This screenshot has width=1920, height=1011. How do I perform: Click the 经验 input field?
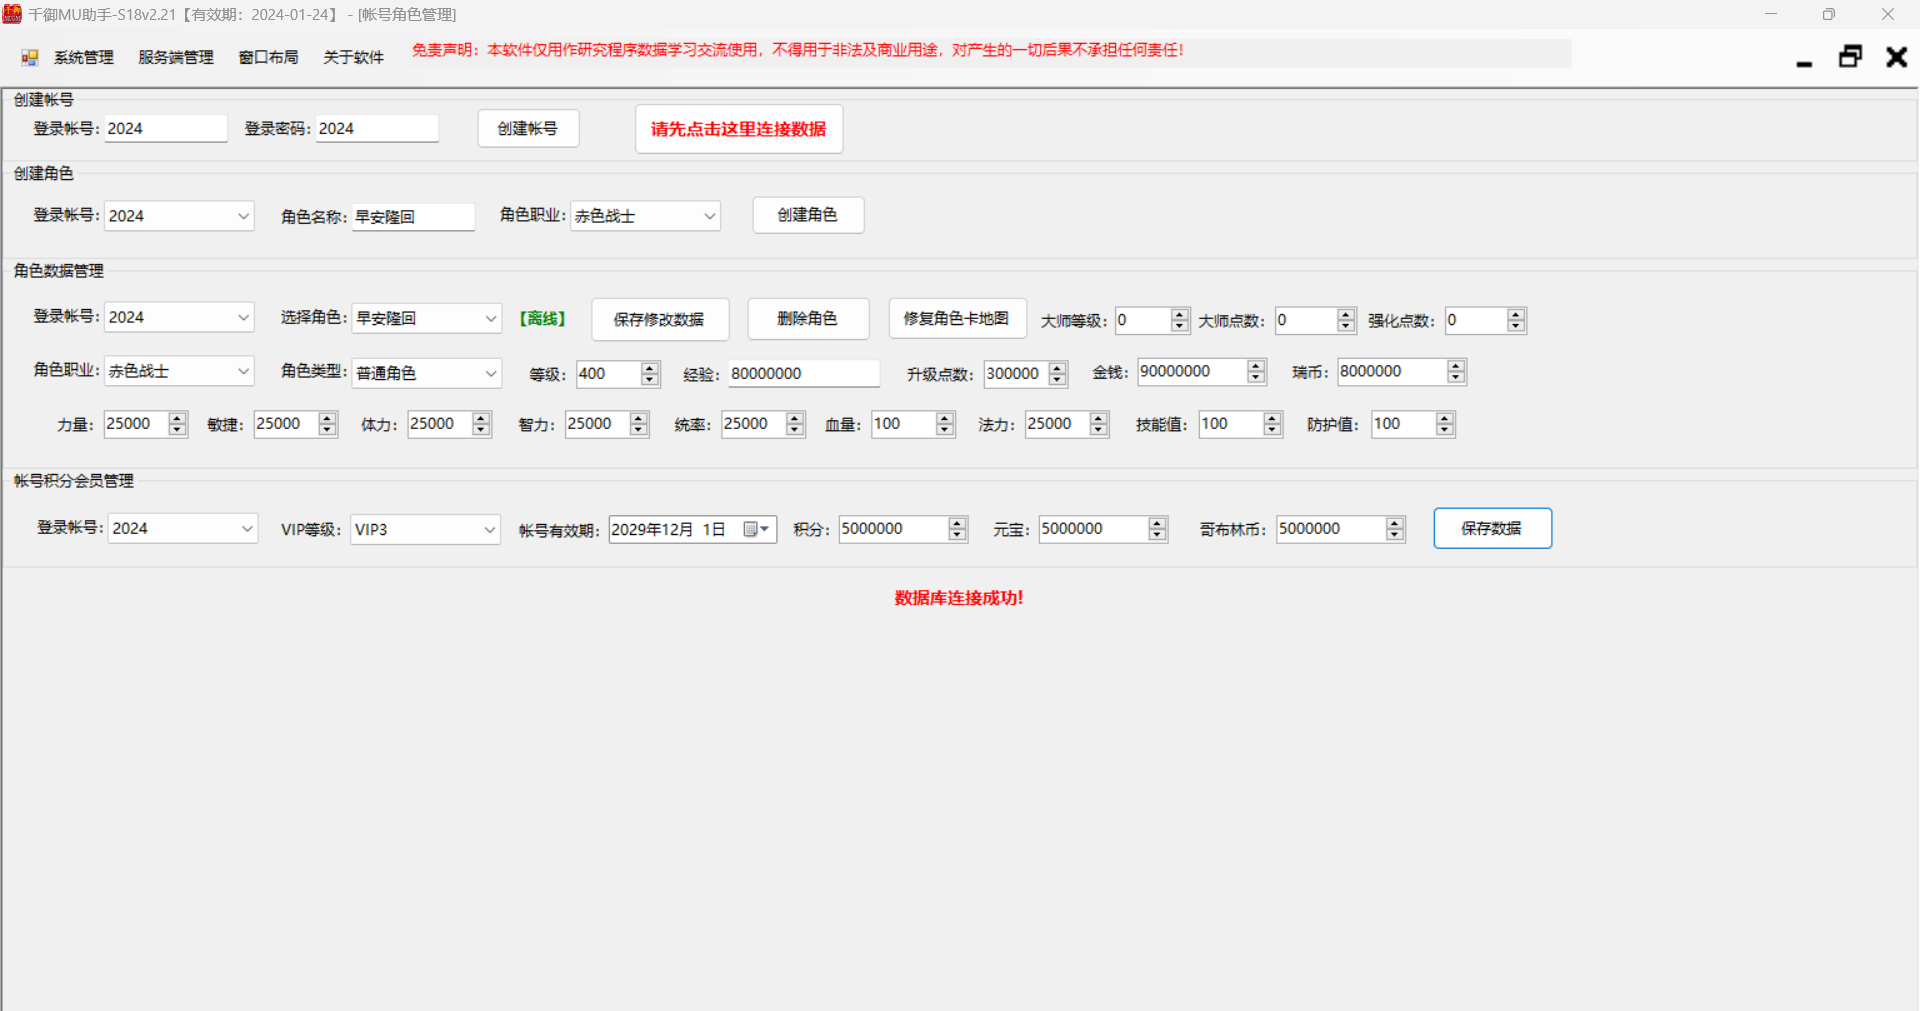click(802, 373)
